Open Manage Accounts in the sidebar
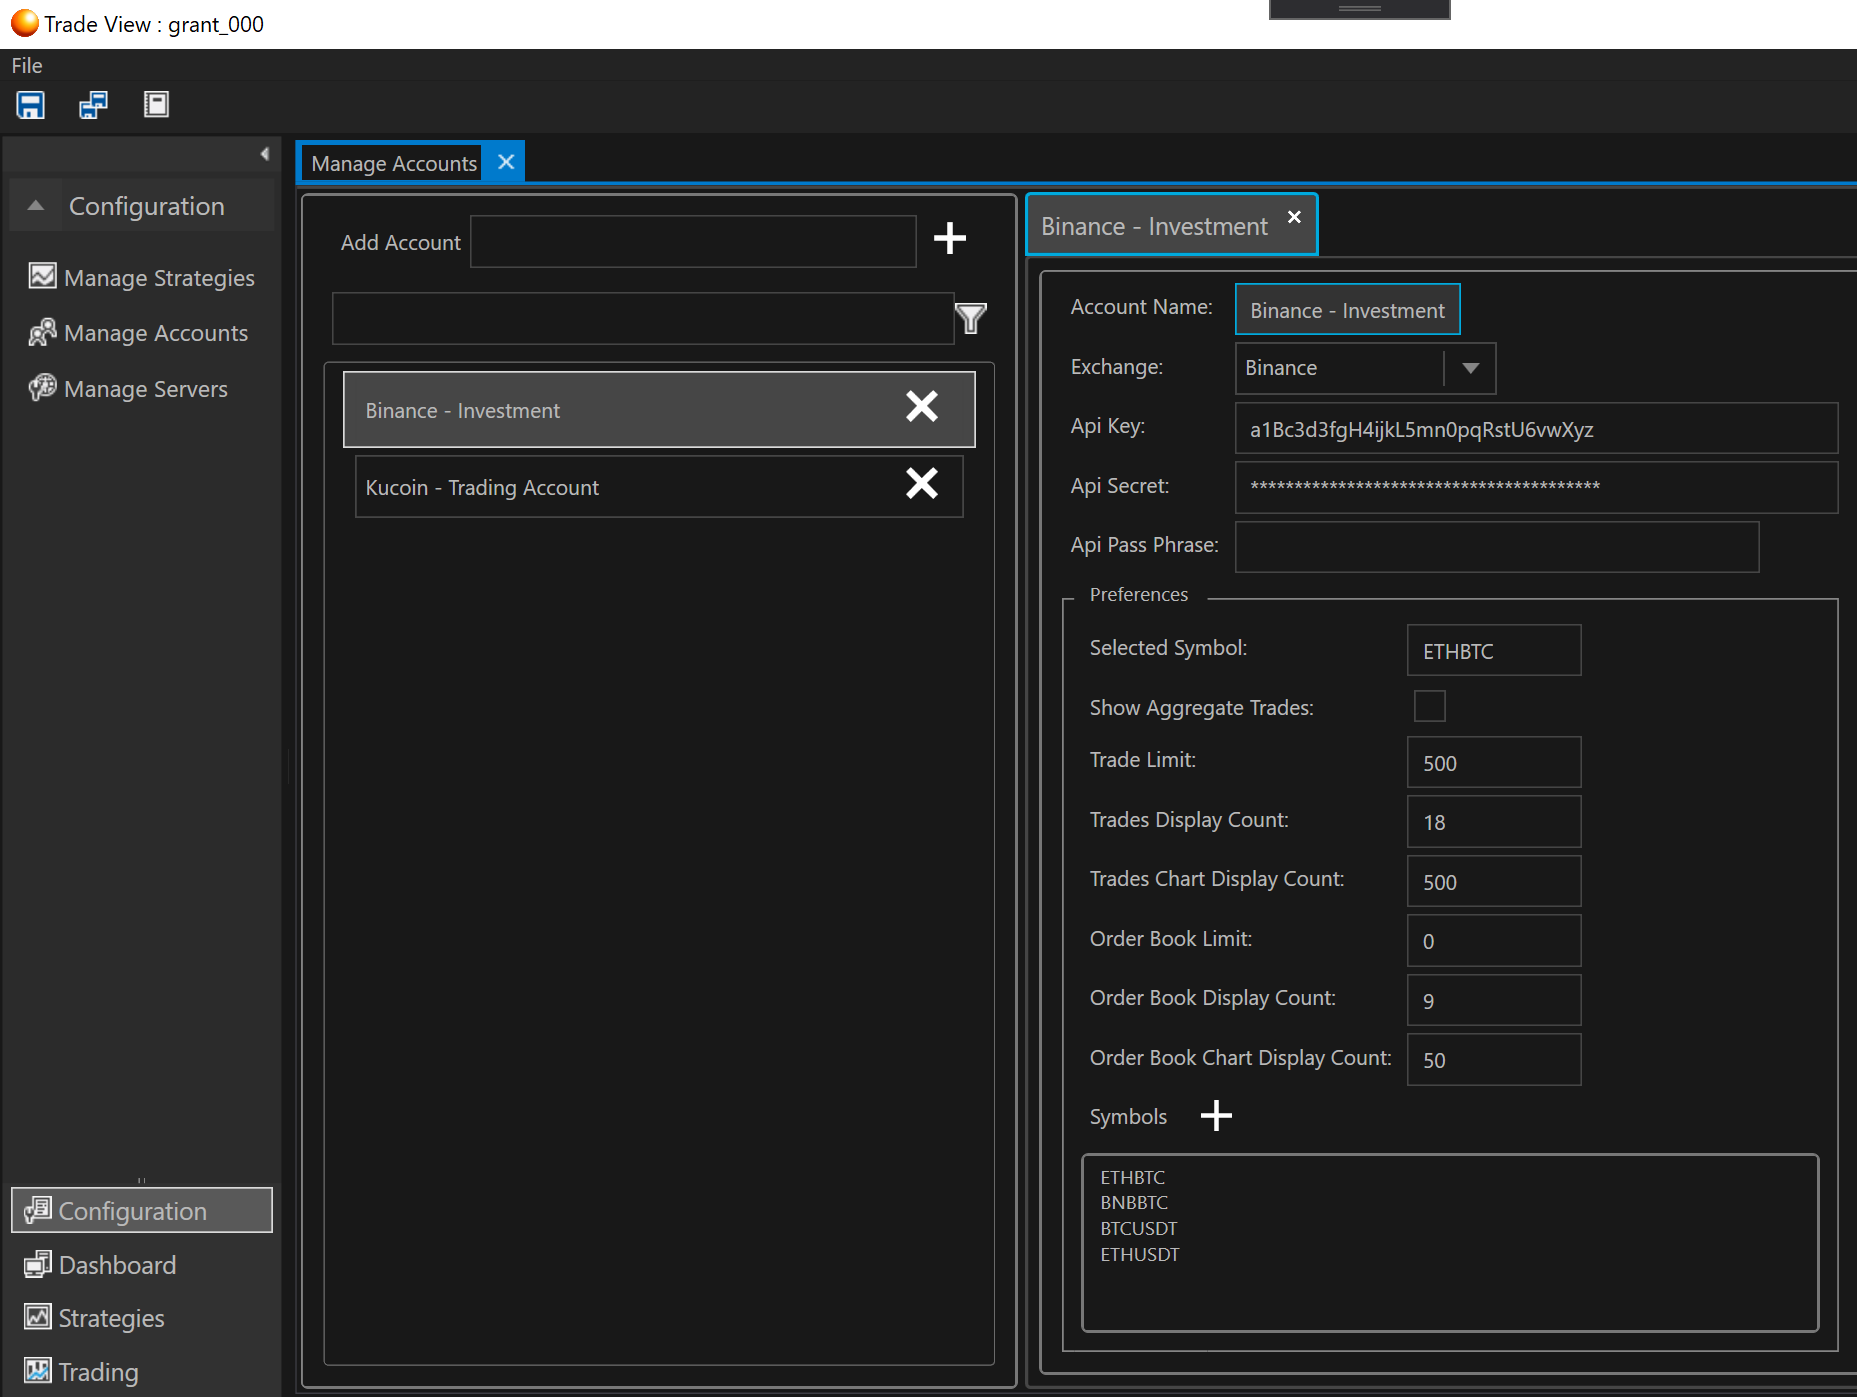Screen dimensions: 1857x1397 tap(139, 333)
